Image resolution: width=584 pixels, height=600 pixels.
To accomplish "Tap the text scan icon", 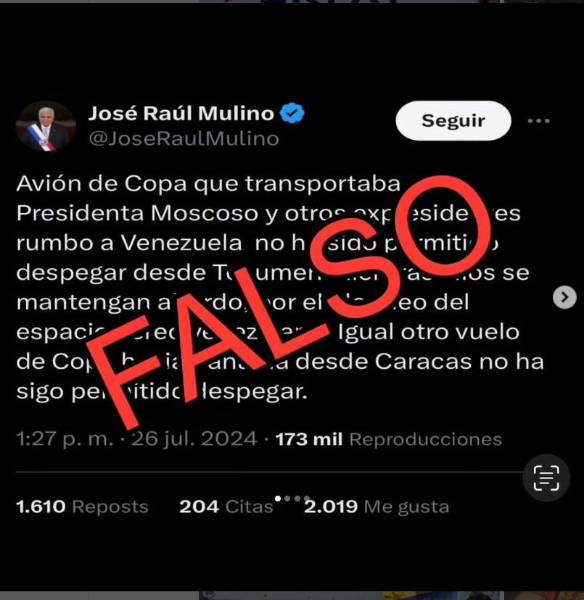I will (x=546, y=478).
